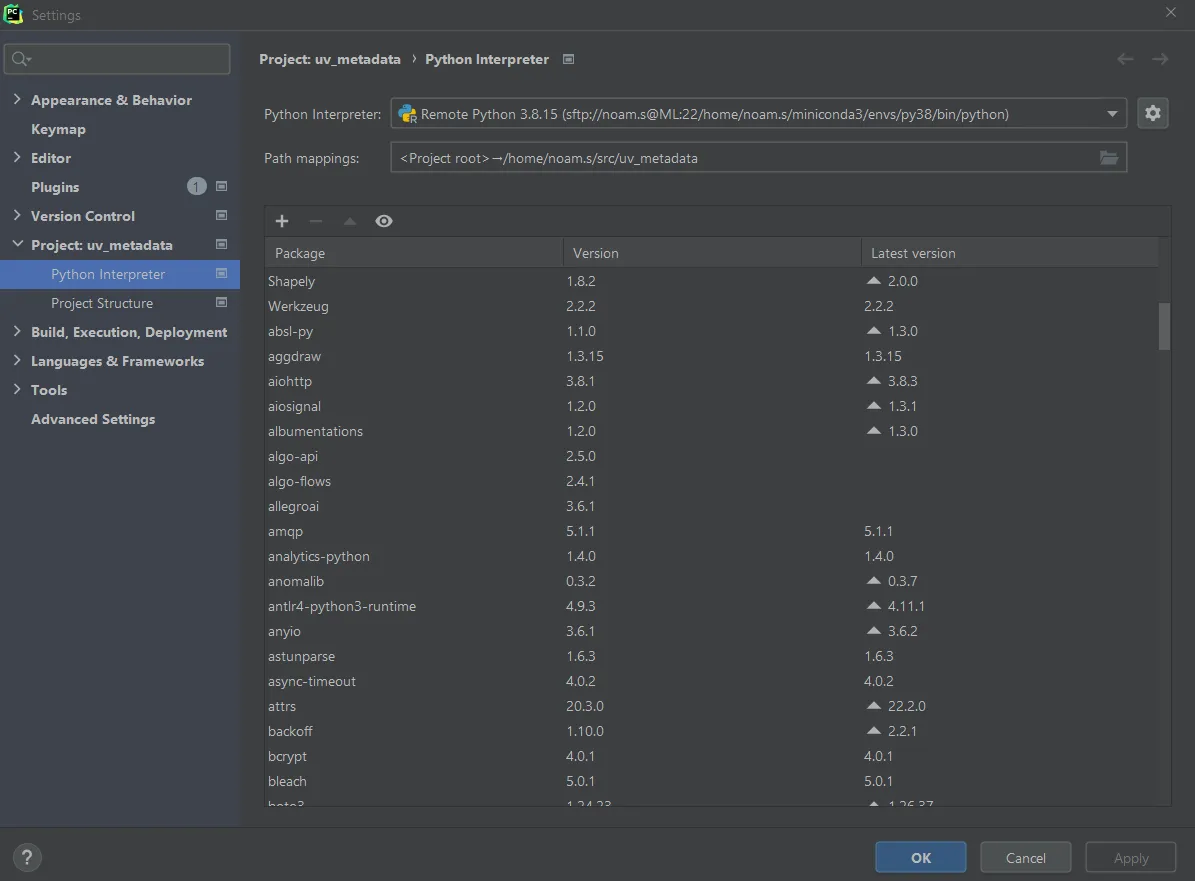This screenshot has width=1195, height=881.
Task: Click Project: uv_metadata breadcrumb
Action: pos(329,59)
